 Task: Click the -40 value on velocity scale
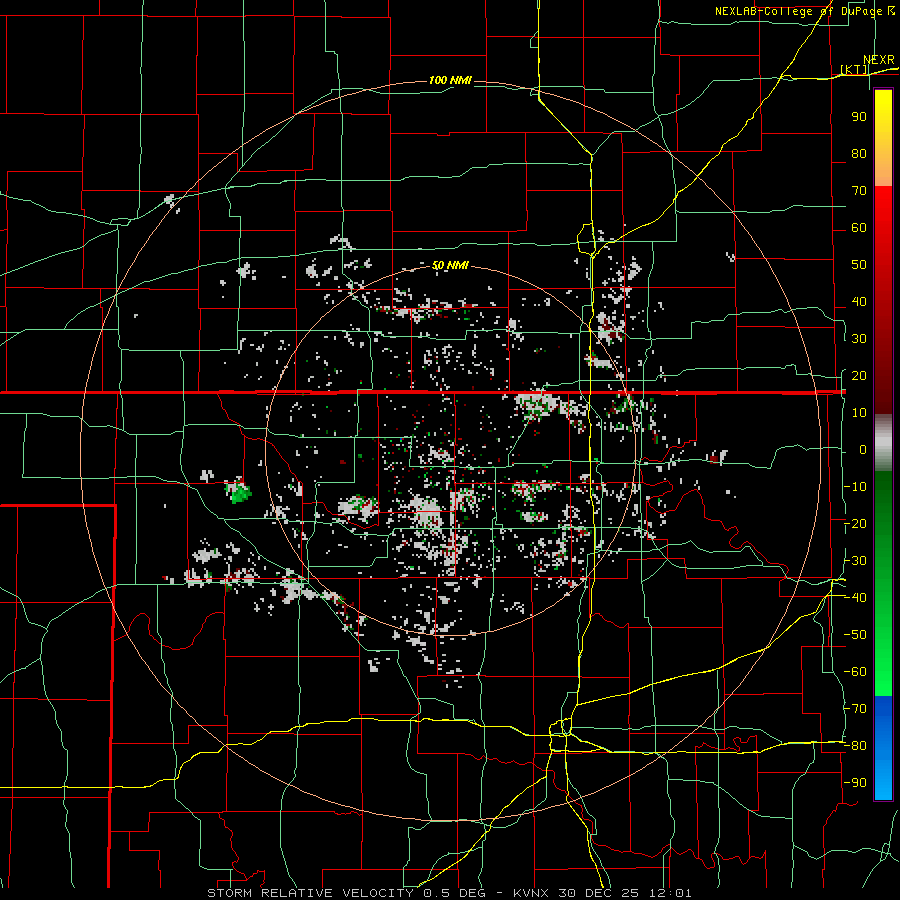[x=856, y=598]
